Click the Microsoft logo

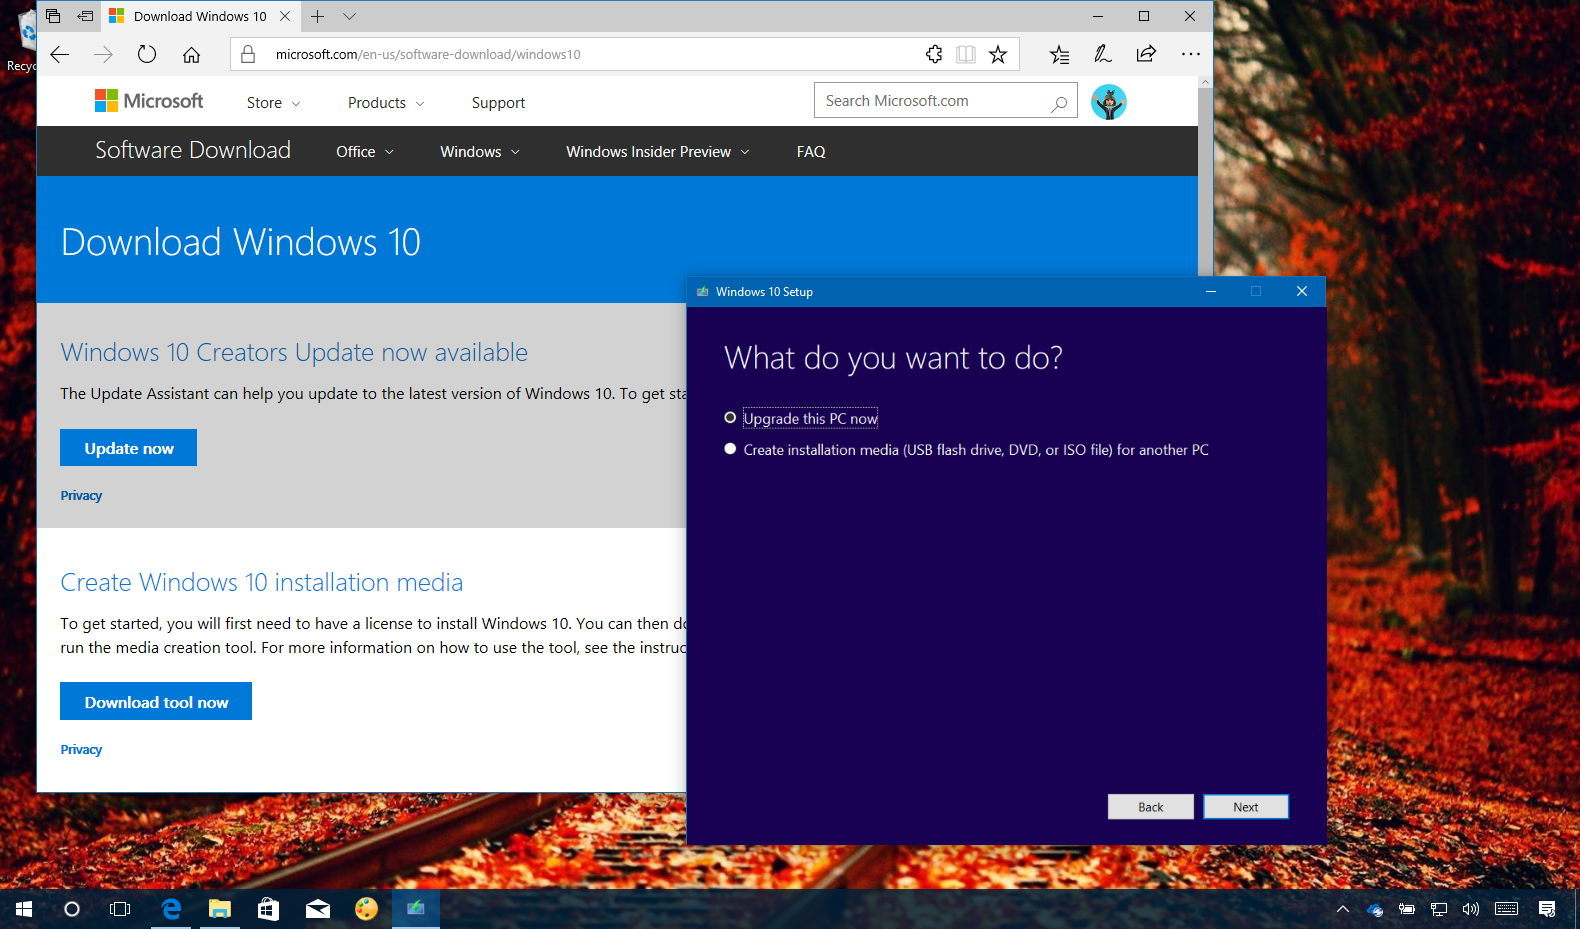(x=149, y=101)
